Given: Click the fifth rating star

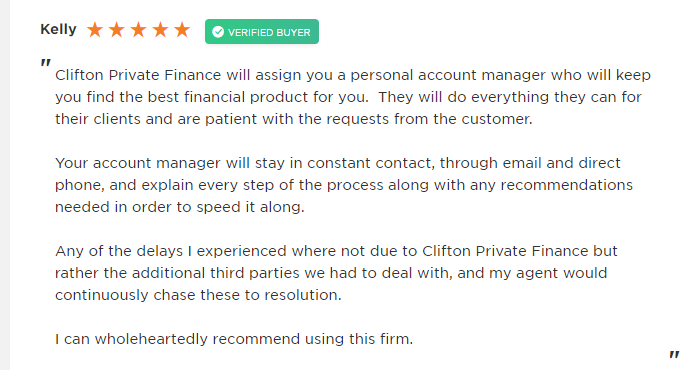Looking at the screenshot, I should click(x=182, y=30).
